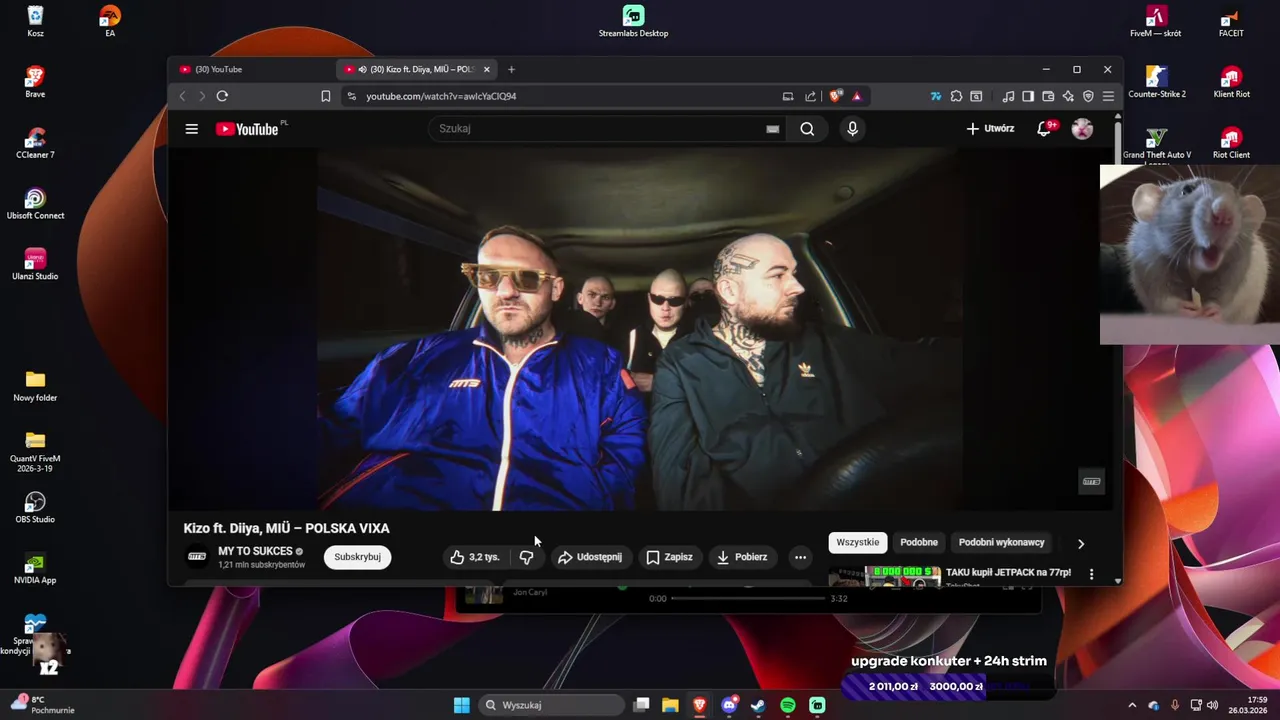Open browser extensions puzzle icon
This screenshot has width=1280, height=720.
click(x=956, y=96)
